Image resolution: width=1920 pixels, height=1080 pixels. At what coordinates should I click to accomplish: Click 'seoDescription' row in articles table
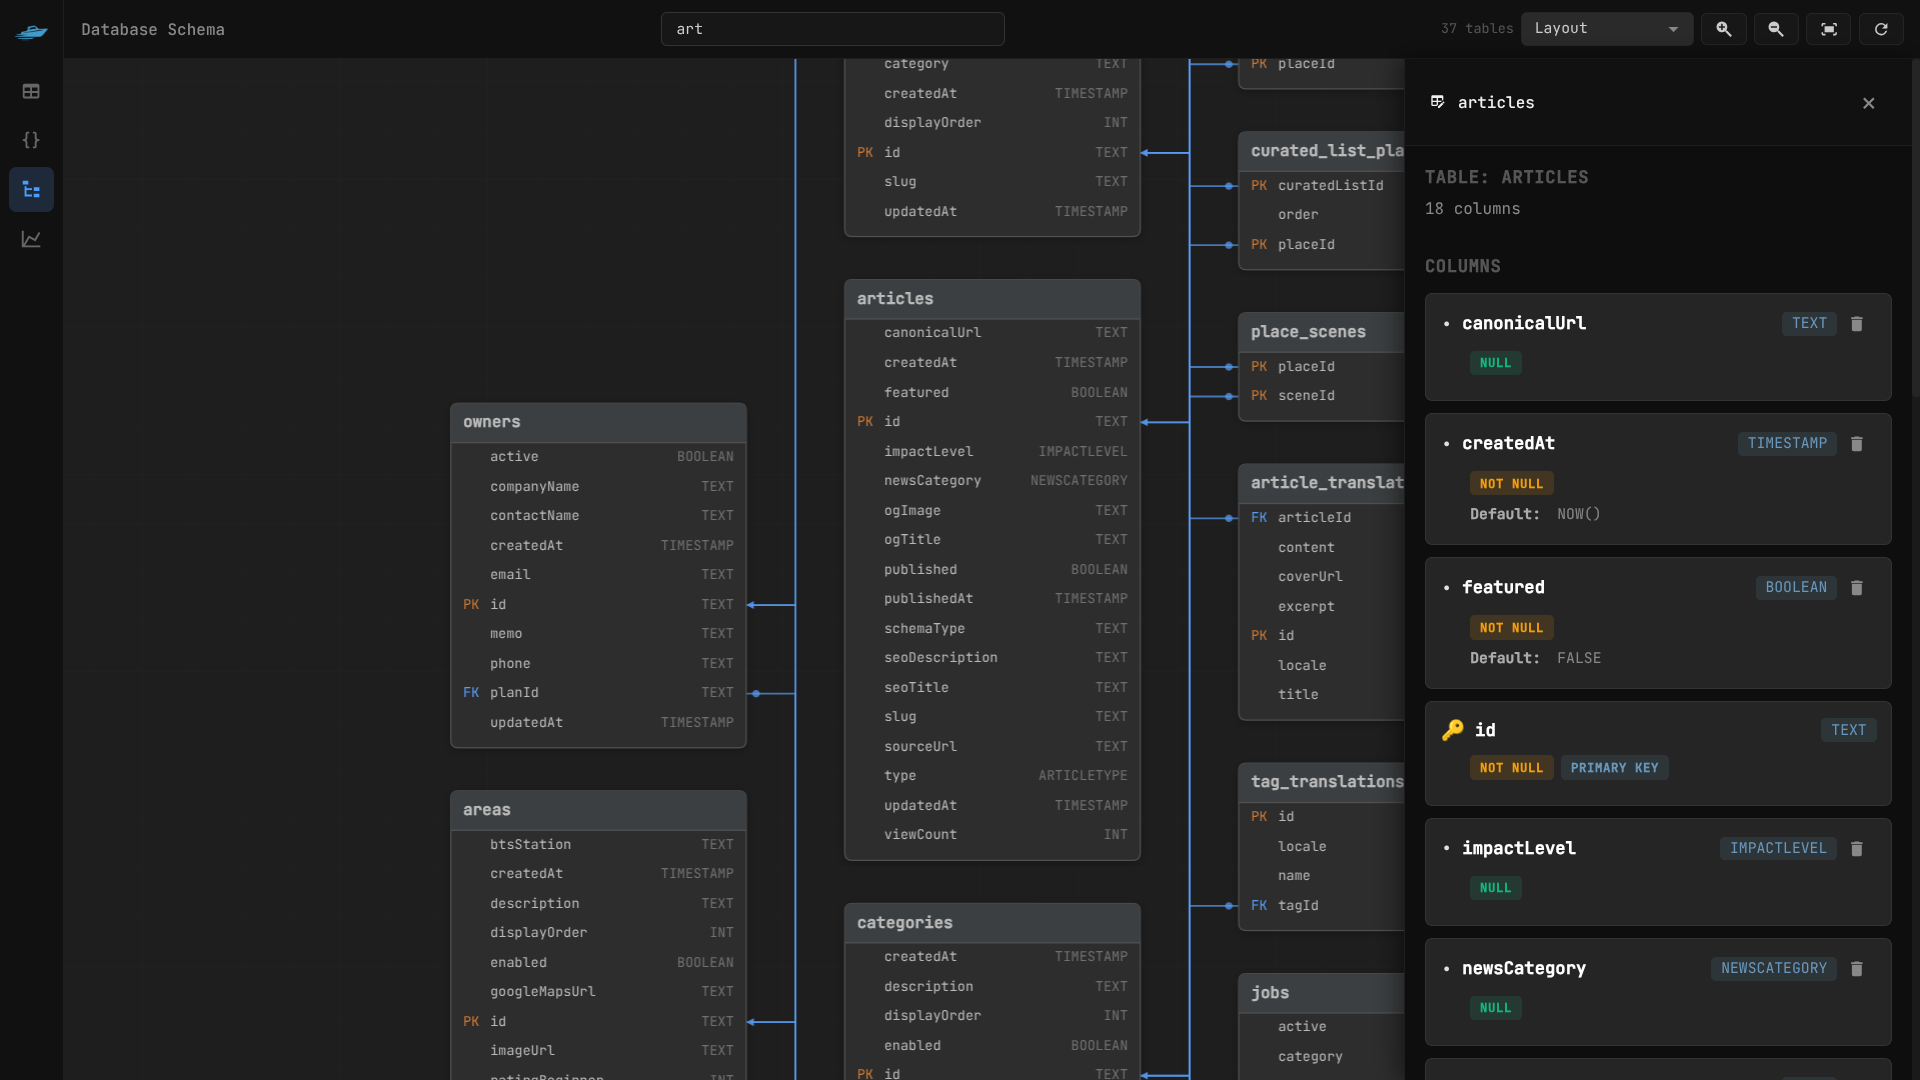coord(992,658)
